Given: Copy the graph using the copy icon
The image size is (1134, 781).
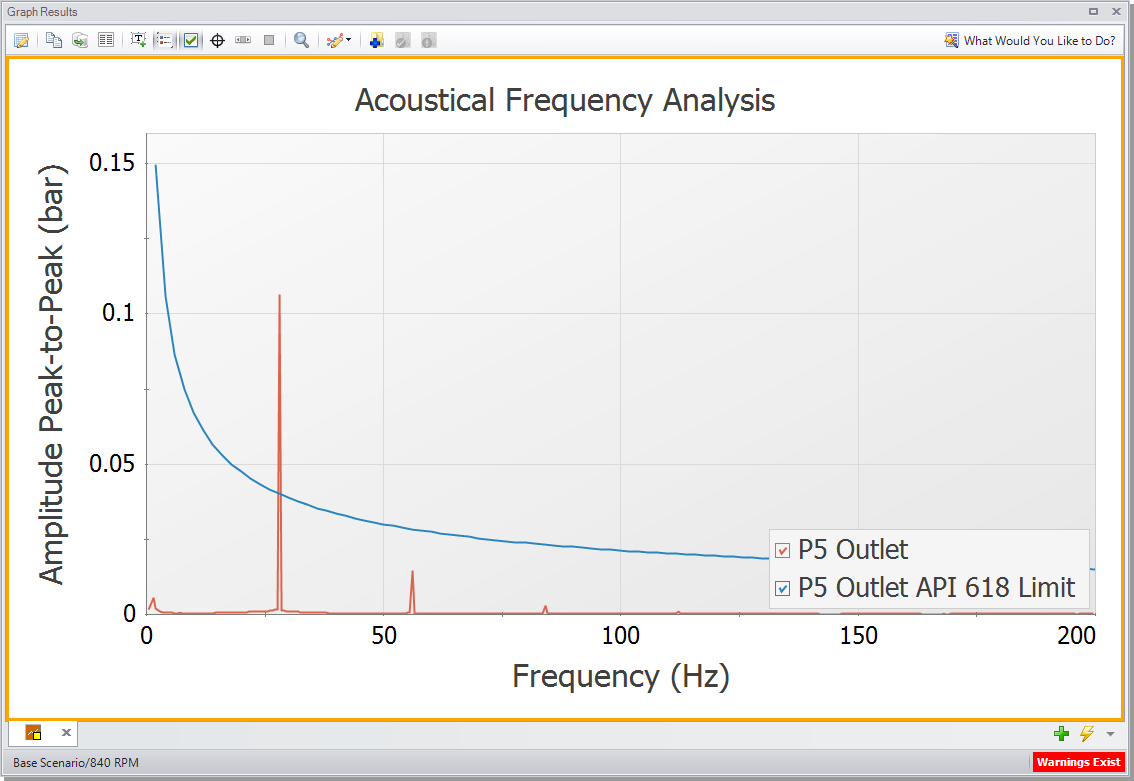Looking at the screenshot, I should tap(55, 40).
